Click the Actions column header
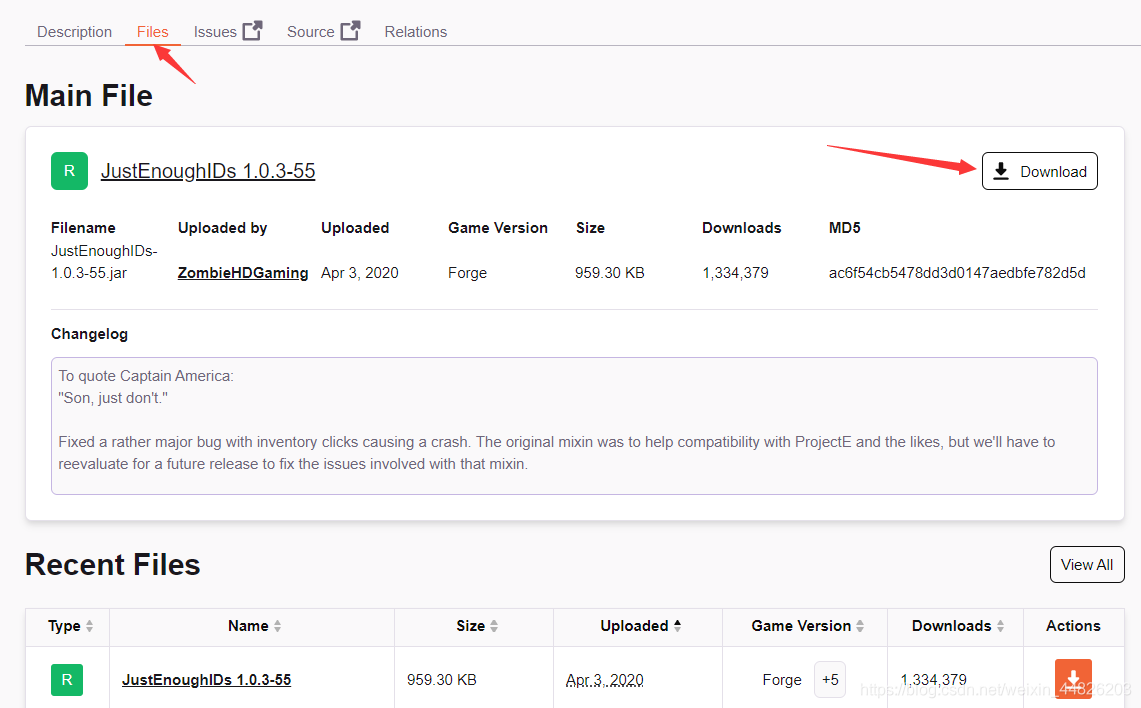 (1073, 626)
